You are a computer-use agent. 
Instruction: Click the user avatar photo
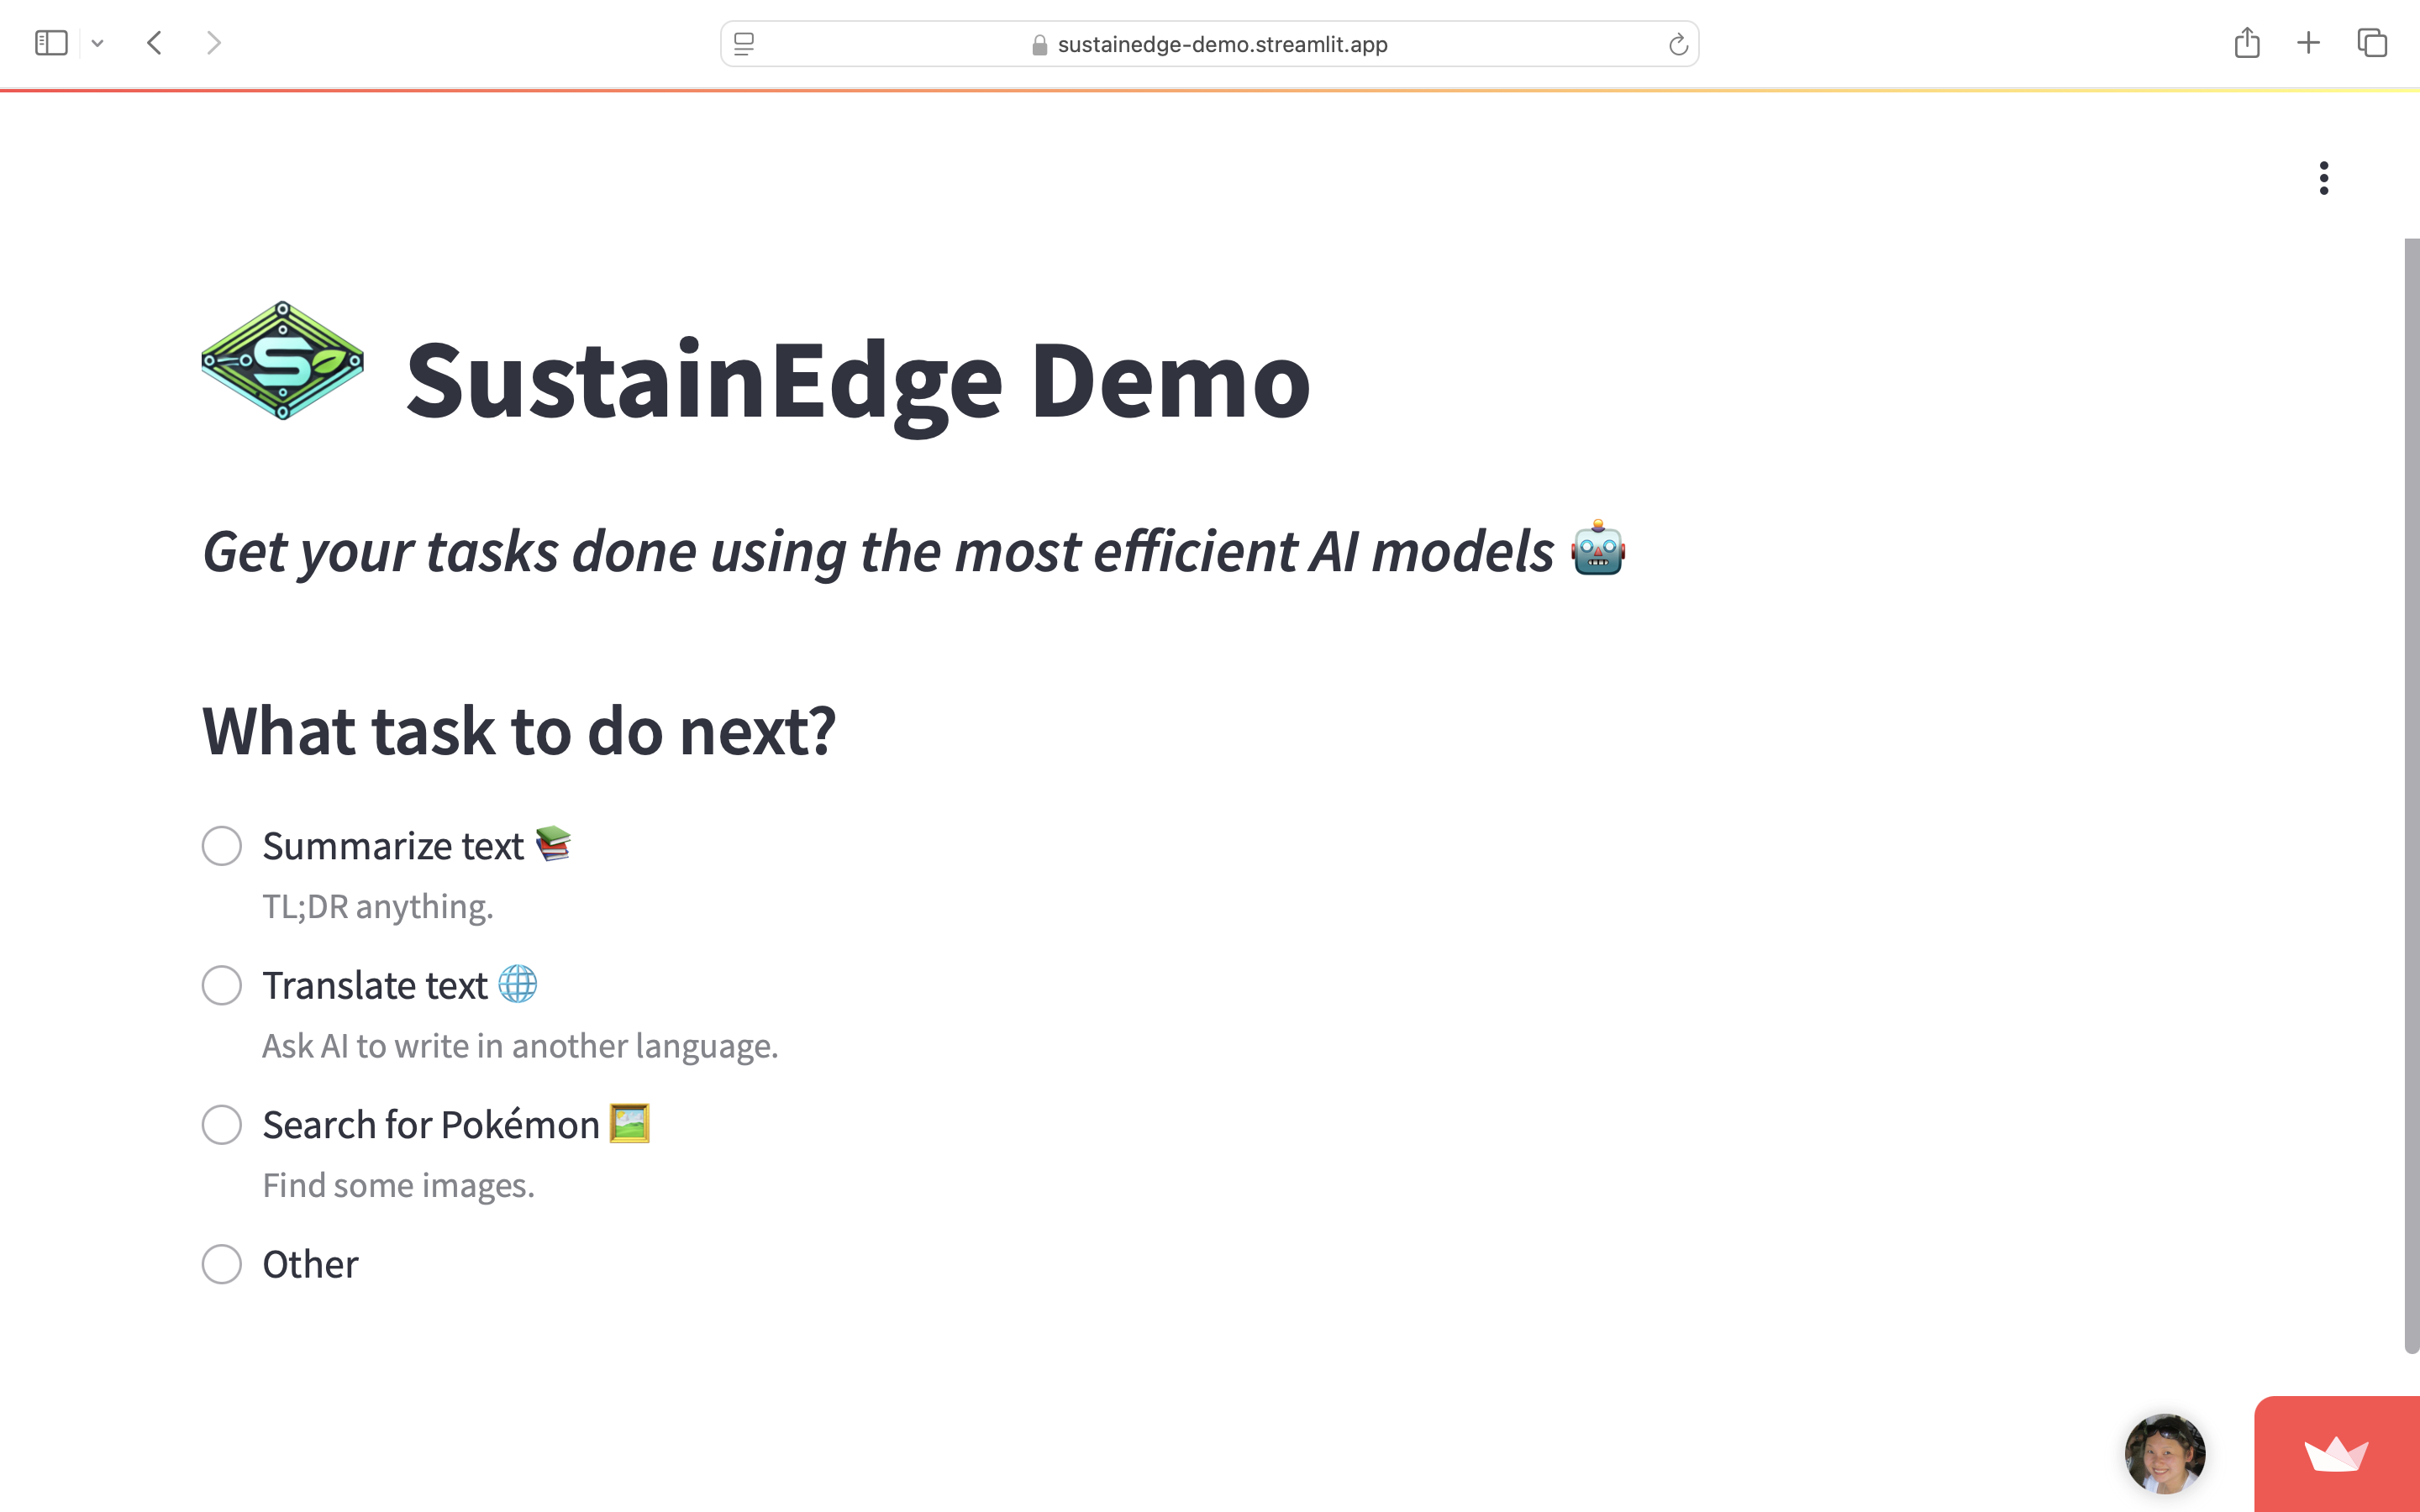coord(2164,1452)
